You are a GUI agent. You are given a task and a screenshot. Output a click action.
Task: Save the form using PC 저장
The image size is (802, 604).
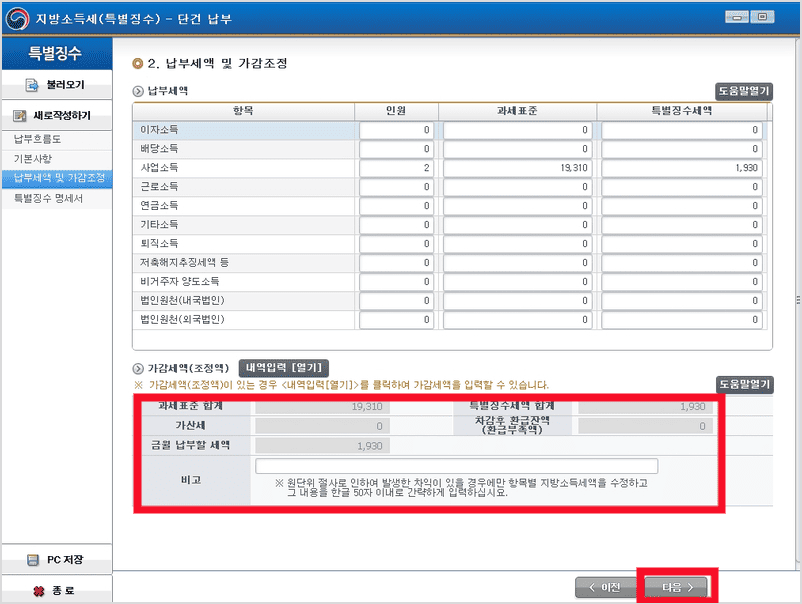point(55,561)
